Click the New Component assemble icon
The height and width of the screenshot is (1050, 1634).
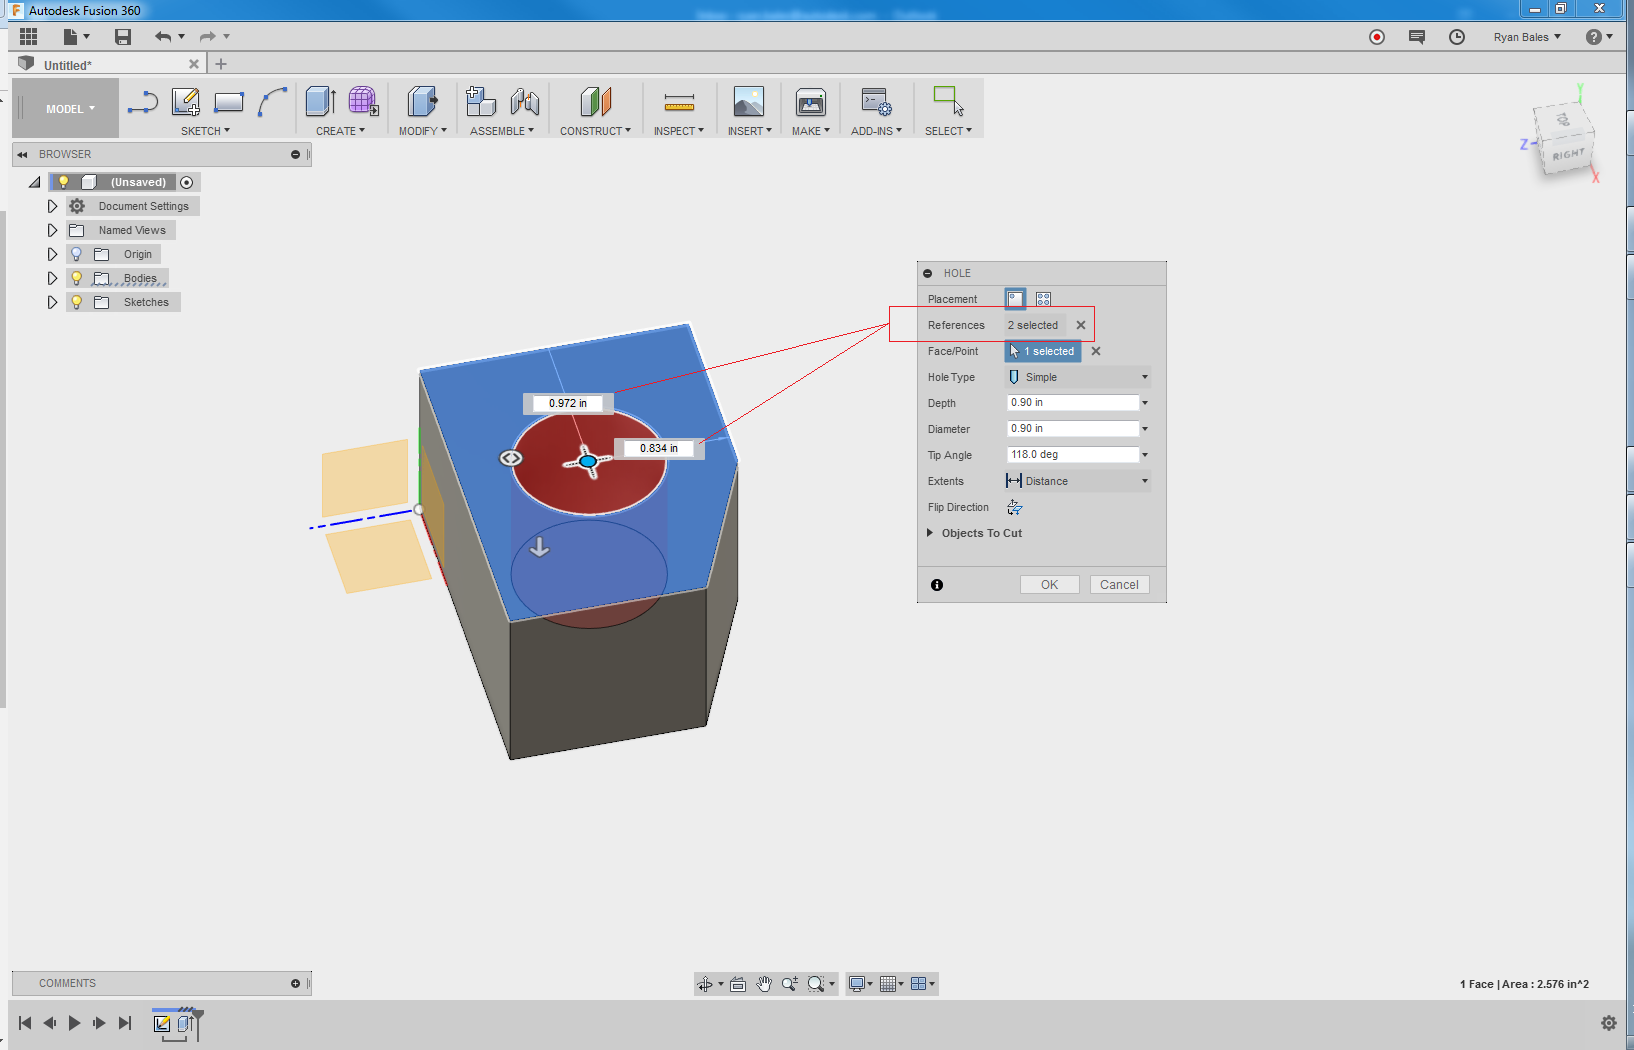(x=481, y=101)
